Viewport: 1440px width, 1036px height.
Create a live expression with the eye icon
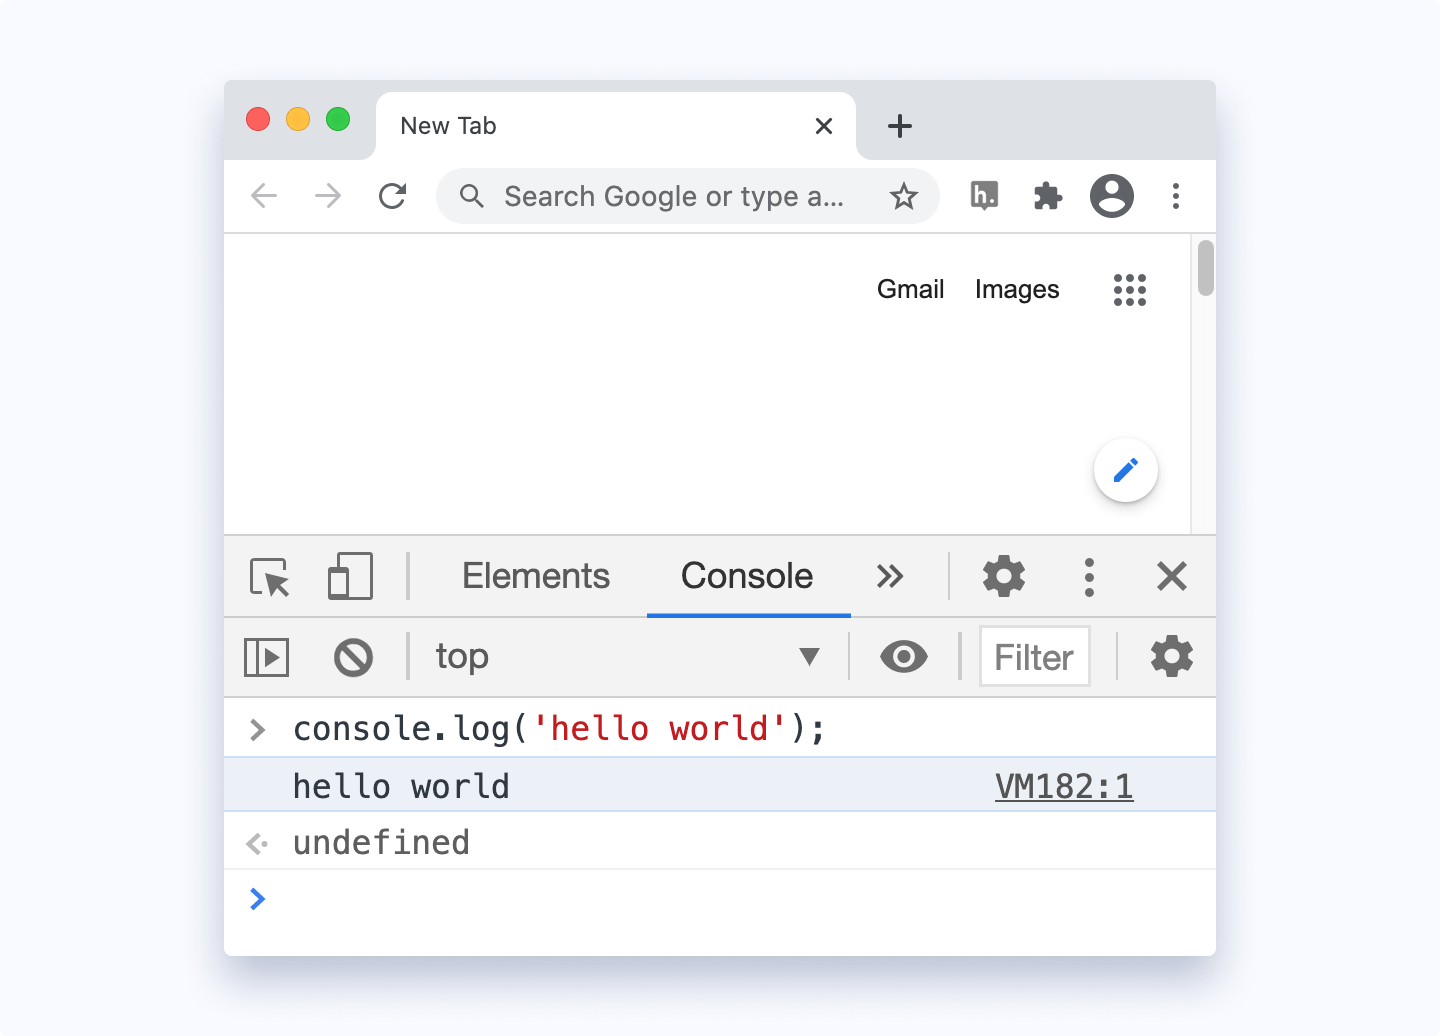point(903,657)
